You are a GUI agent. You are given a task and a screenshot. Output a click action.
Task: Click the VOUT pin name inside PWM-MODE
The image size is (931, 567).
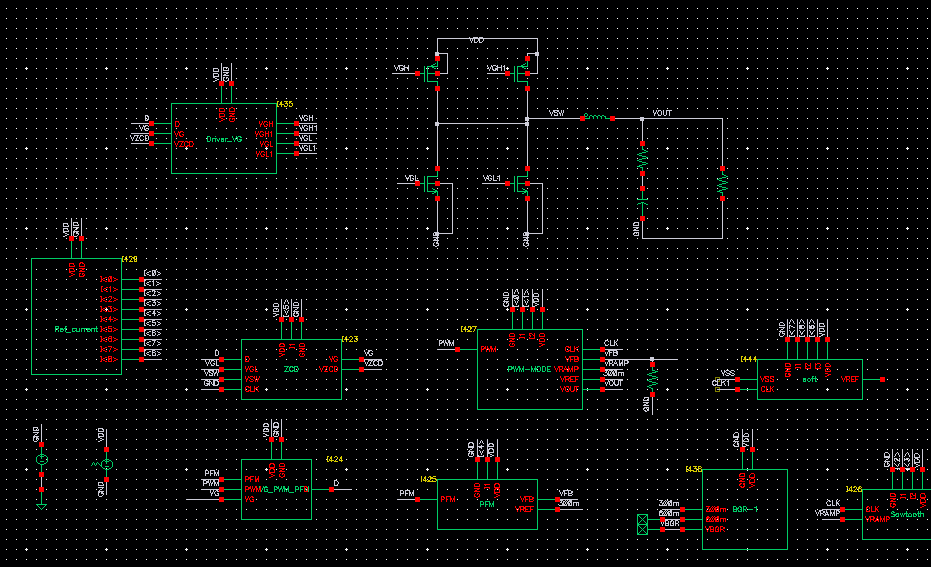pos(569,389)
